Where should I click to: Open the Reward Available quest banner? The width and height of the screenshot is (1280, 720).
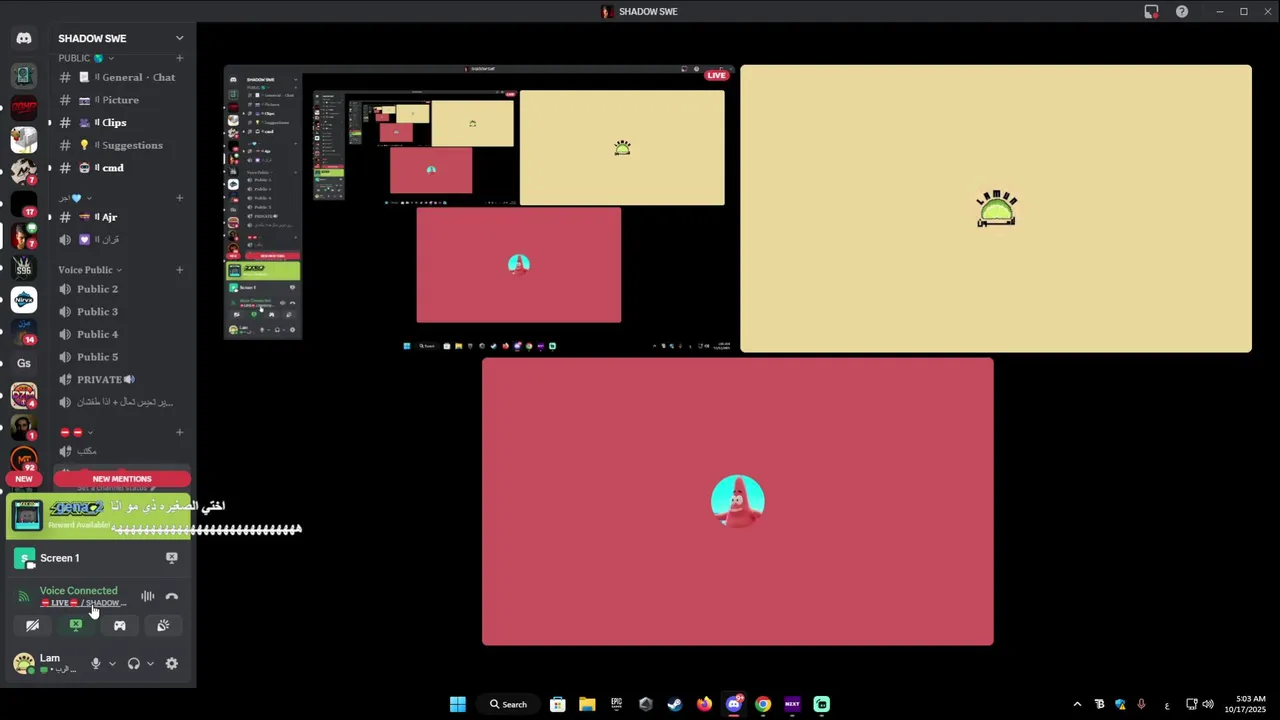coord(100,515)
